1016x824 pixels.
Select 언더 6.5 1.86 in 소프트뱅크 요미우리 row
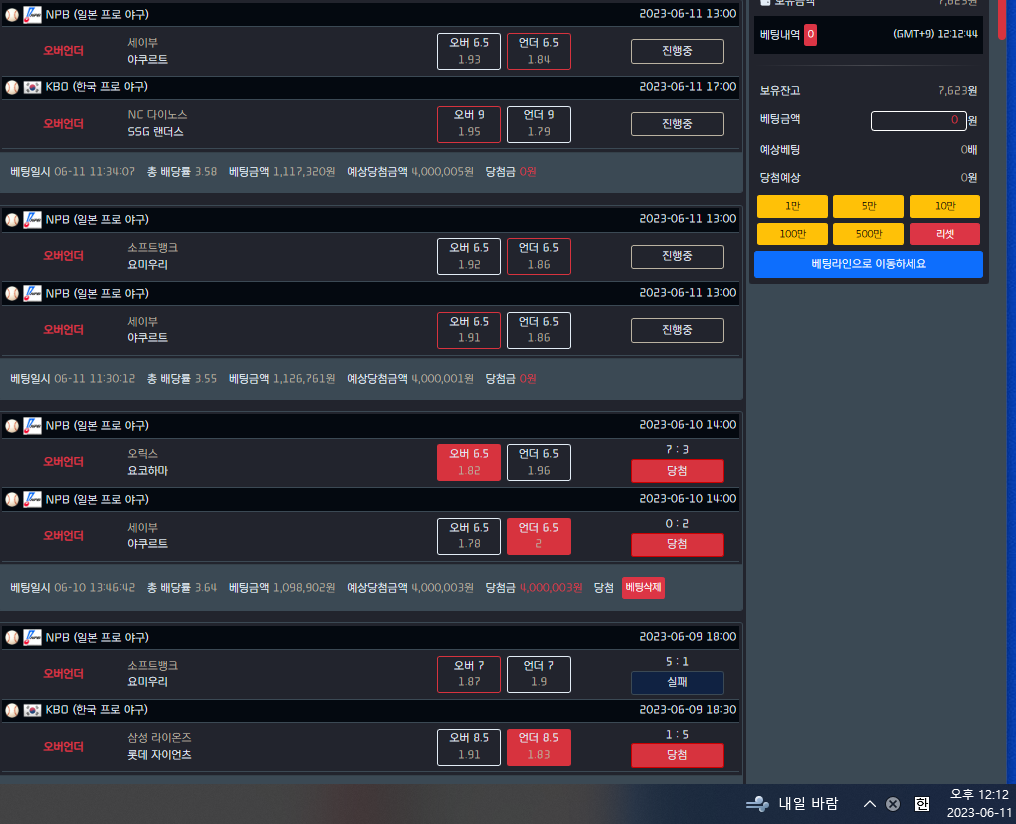click(538, 257)
